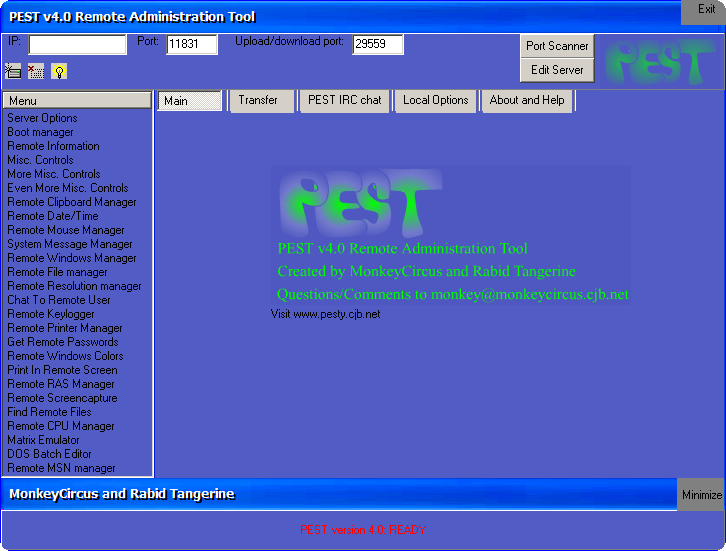This screenshot has width=726, height=551.
Task: Click the Visit www.pesty.cjb.net link
Action: coord(325,314)
